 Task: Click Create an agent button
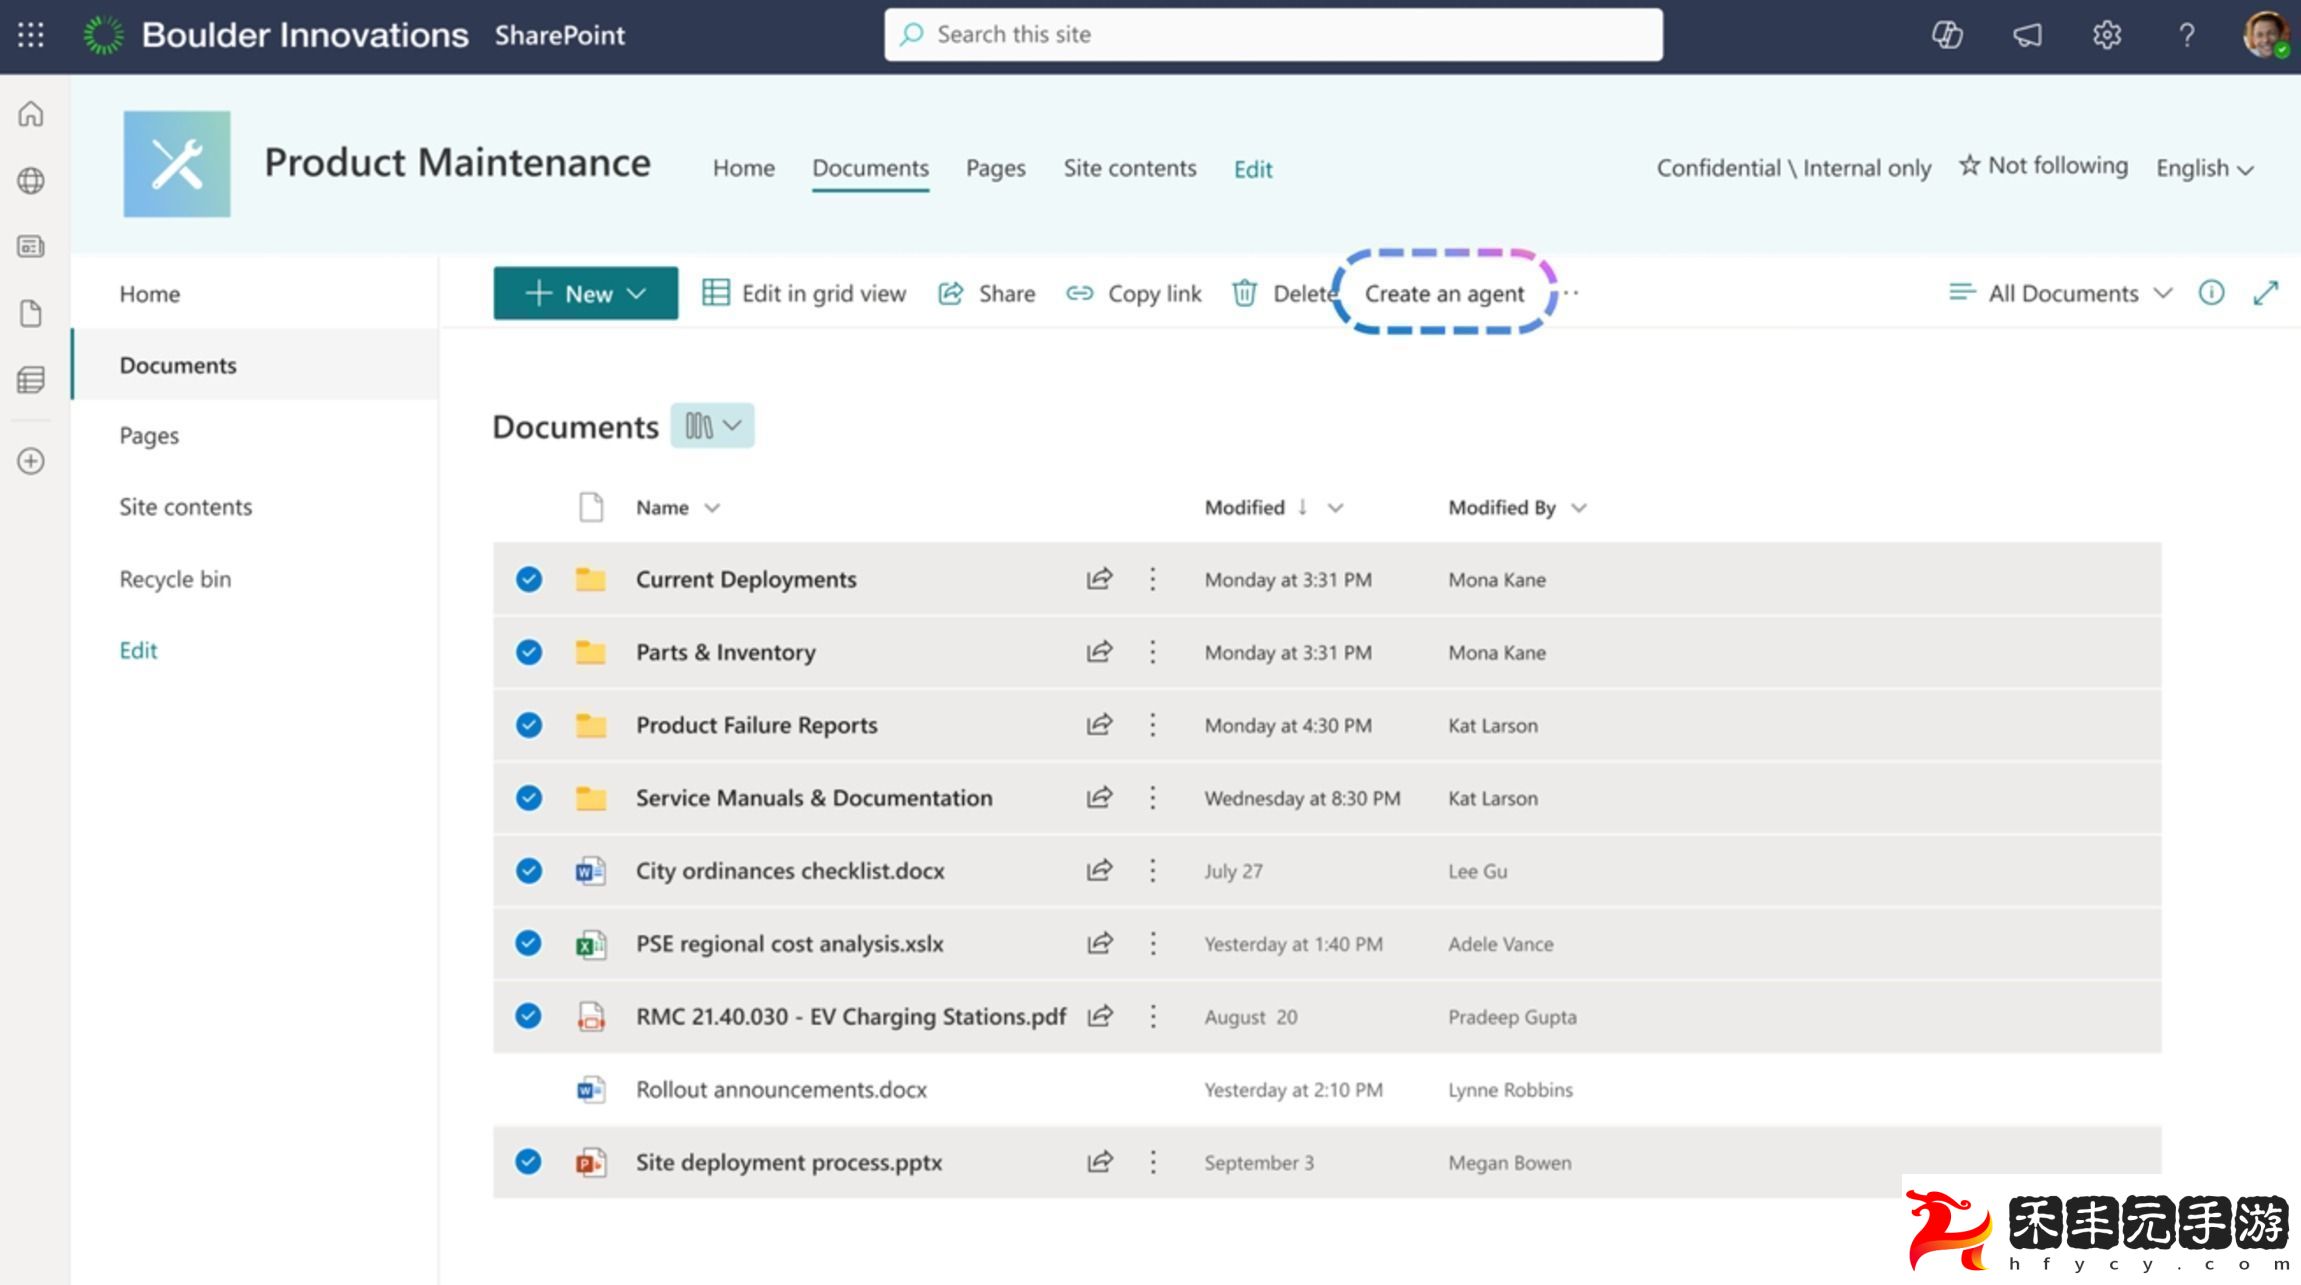pos(1444,293)
